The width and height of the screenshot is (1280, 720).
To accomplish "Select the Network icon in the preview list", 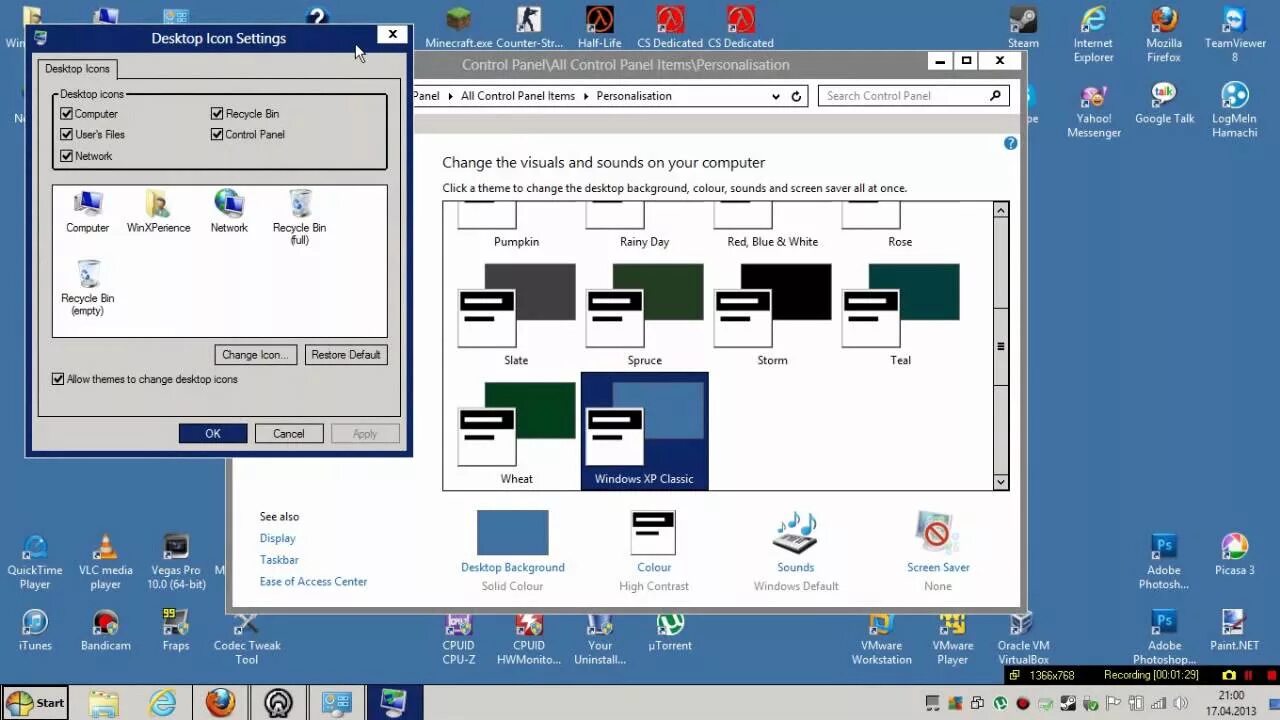I will [x=229, y=212].
